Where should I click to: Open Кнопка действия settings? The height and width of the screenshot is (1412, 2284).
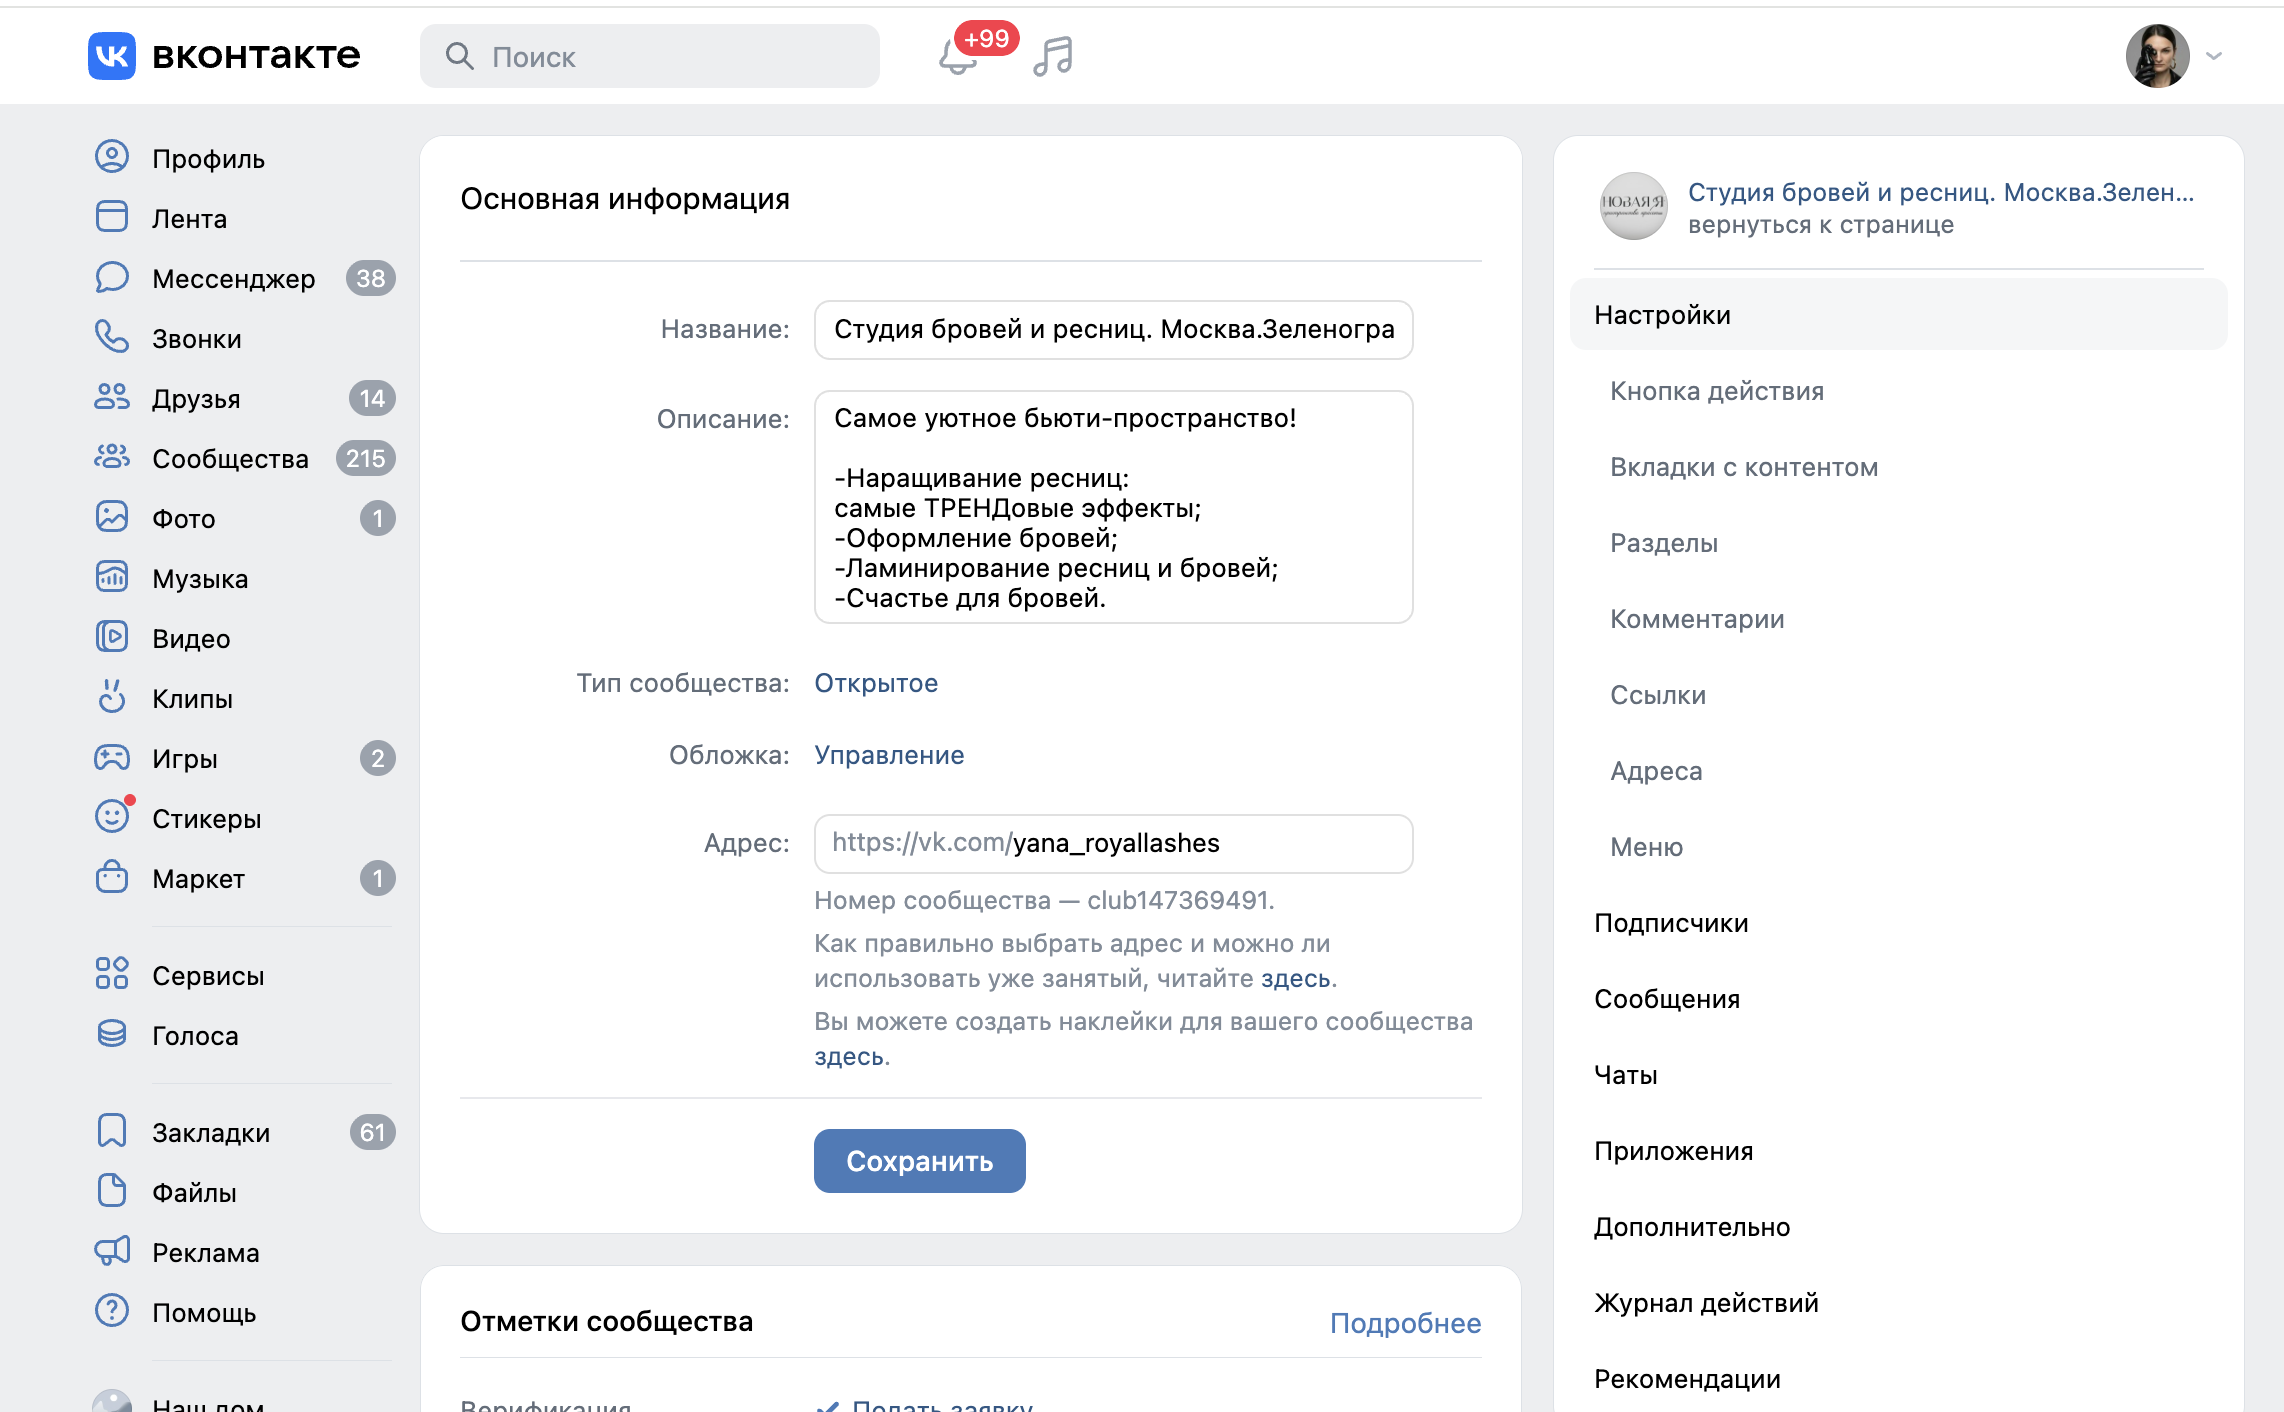tap(1716, 391)
